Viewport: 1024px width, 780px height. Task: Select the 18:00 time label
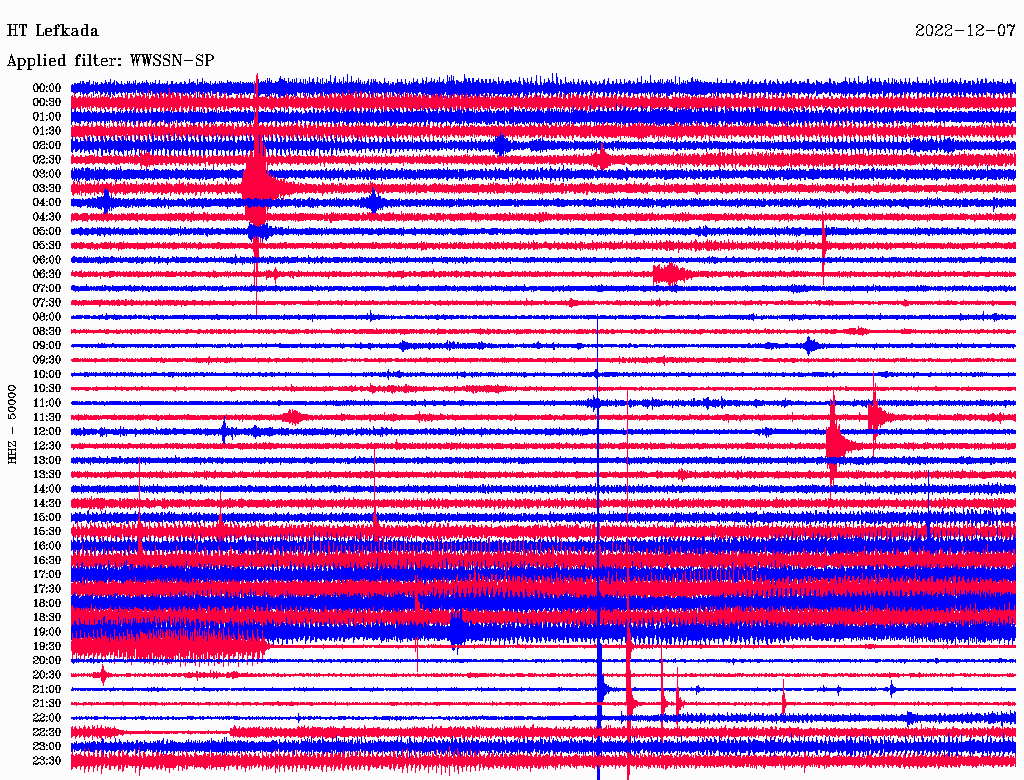46,604
